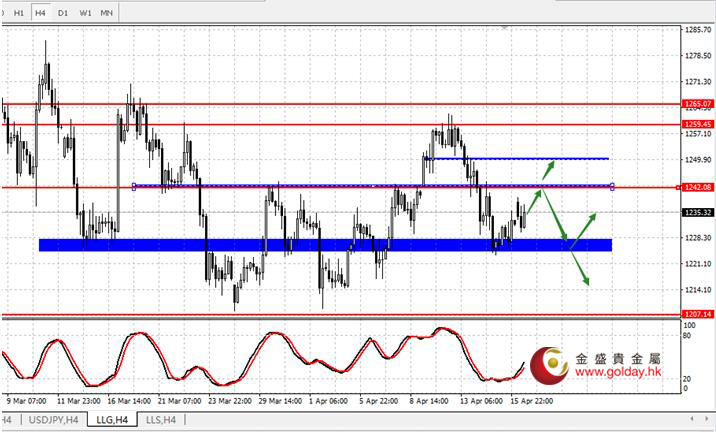Click the 1259.45 red price label
The width and height of the screenshot is (716, 433).
point(697,125)
